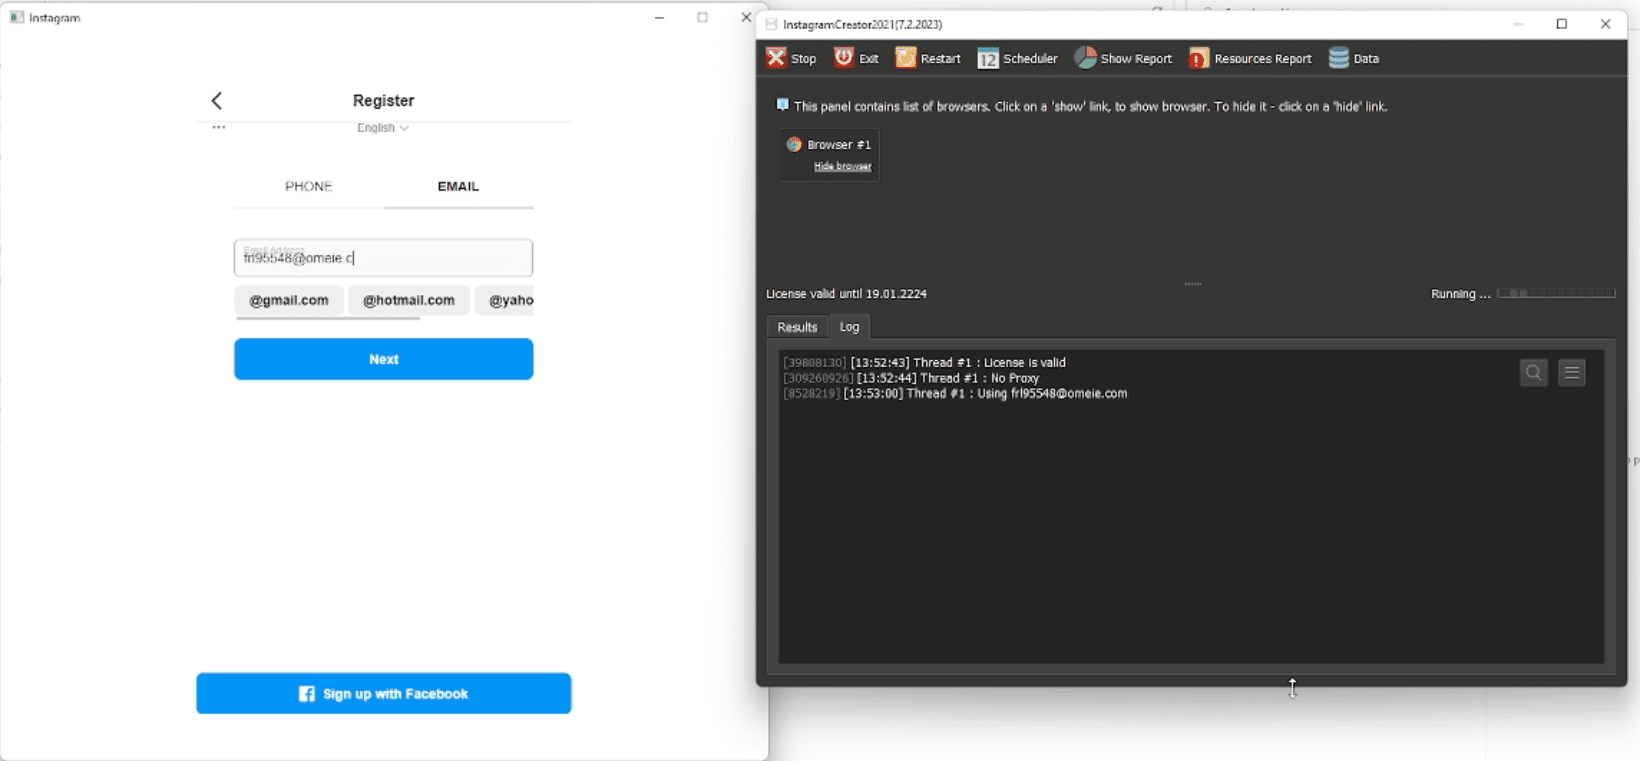This screenshot has height=761, width=1640.
Task: Maximize the InstagramCreator2021 window
Action: click(x=1562, y=24)
